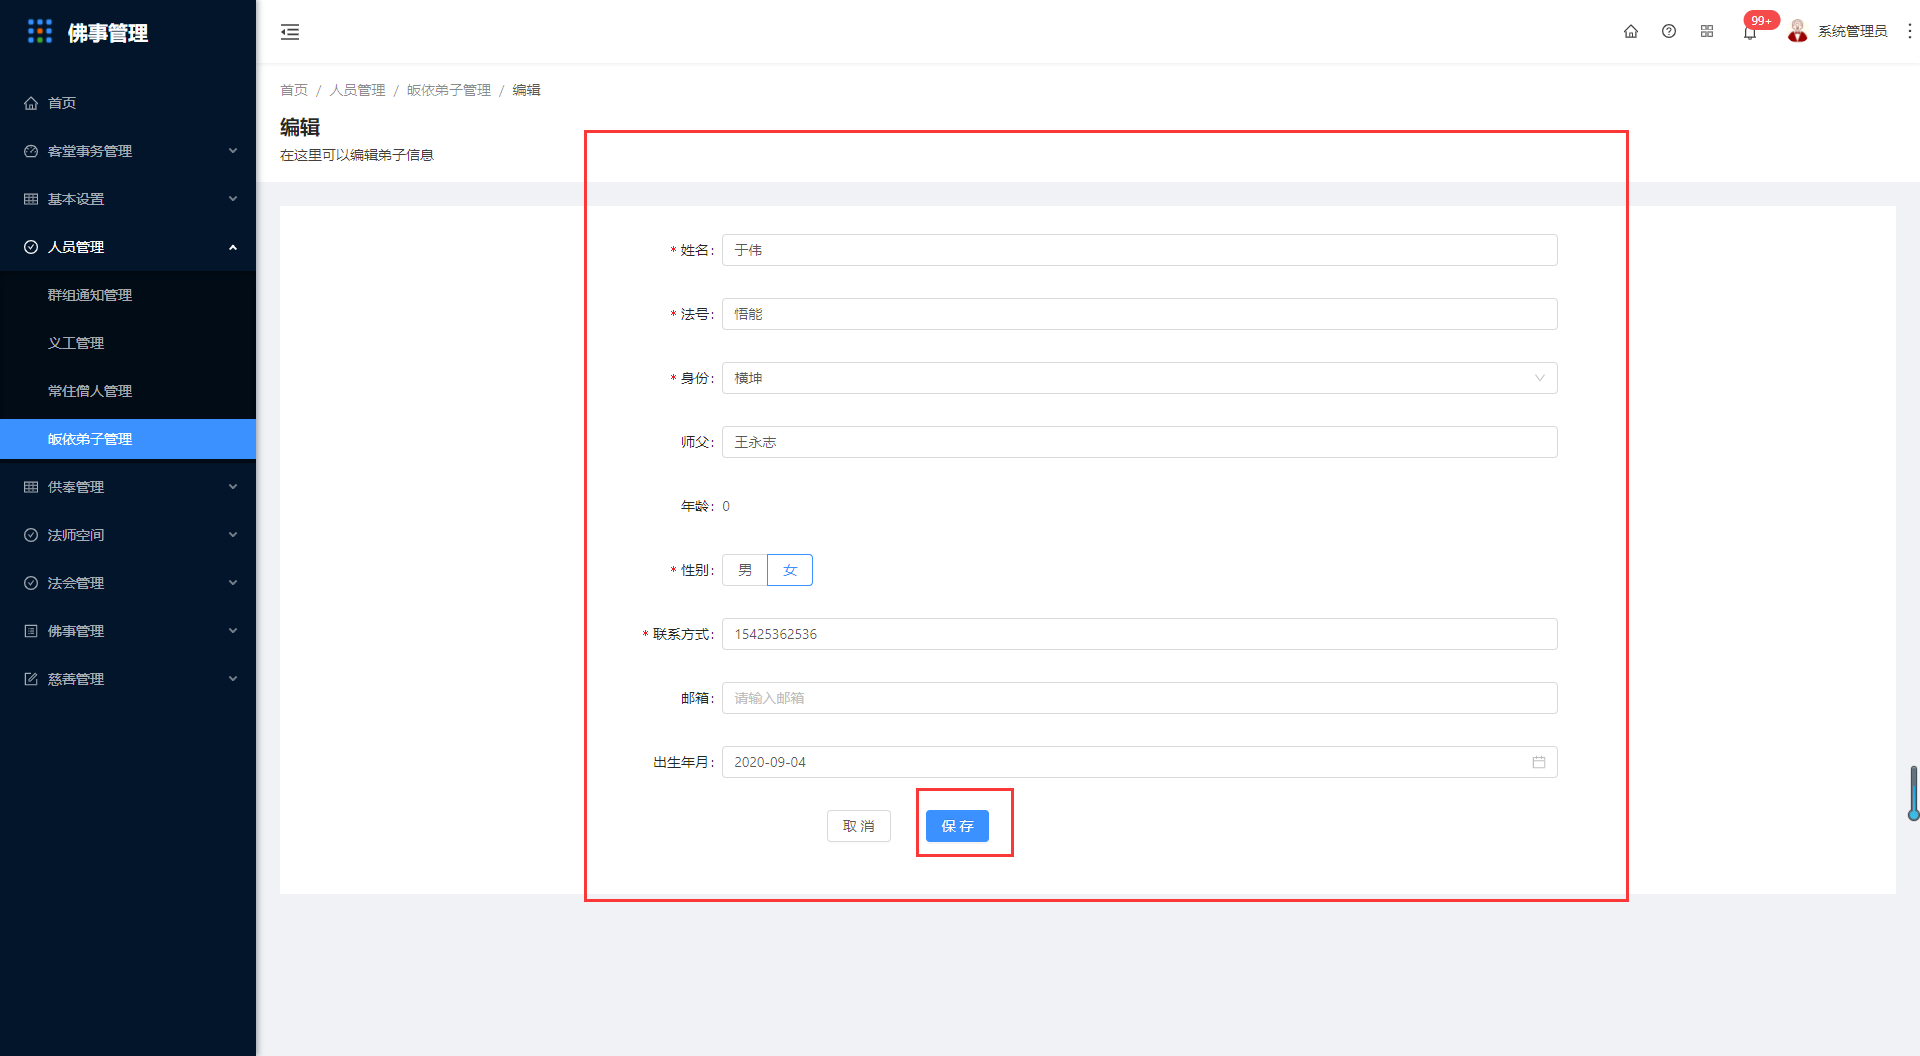Expand 法师空间 submenu chevron
1920x1056 pixels.
point(233,535)
